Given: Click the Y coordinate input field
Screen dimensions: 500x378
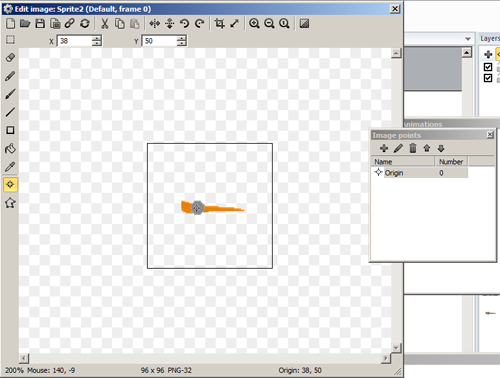Looking at the screenshot, I should [160, 41].
